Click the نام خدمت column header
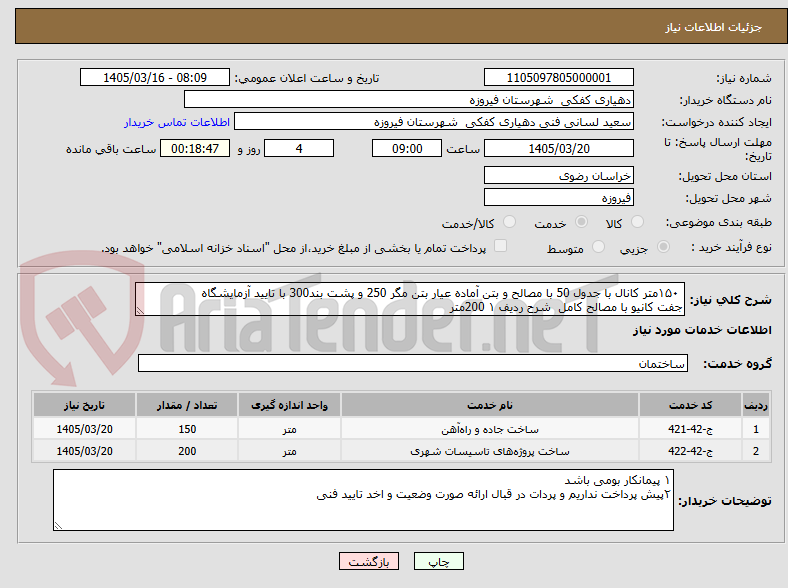The width and height of the screenshot is (788, 588). (x=490, y=405)
